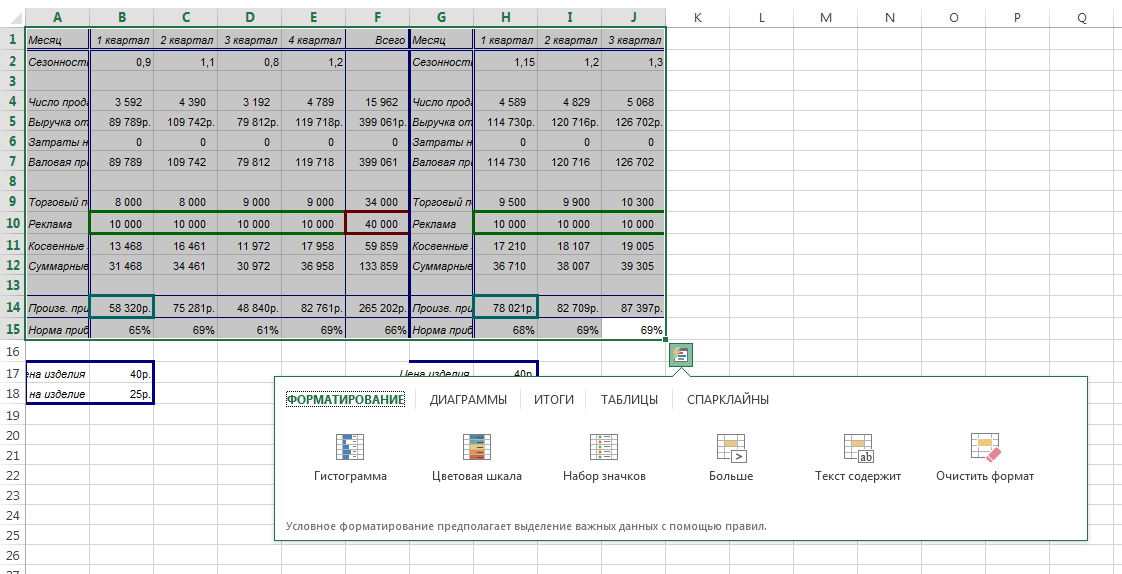Apply Набор значков icon set

(604, 458)
